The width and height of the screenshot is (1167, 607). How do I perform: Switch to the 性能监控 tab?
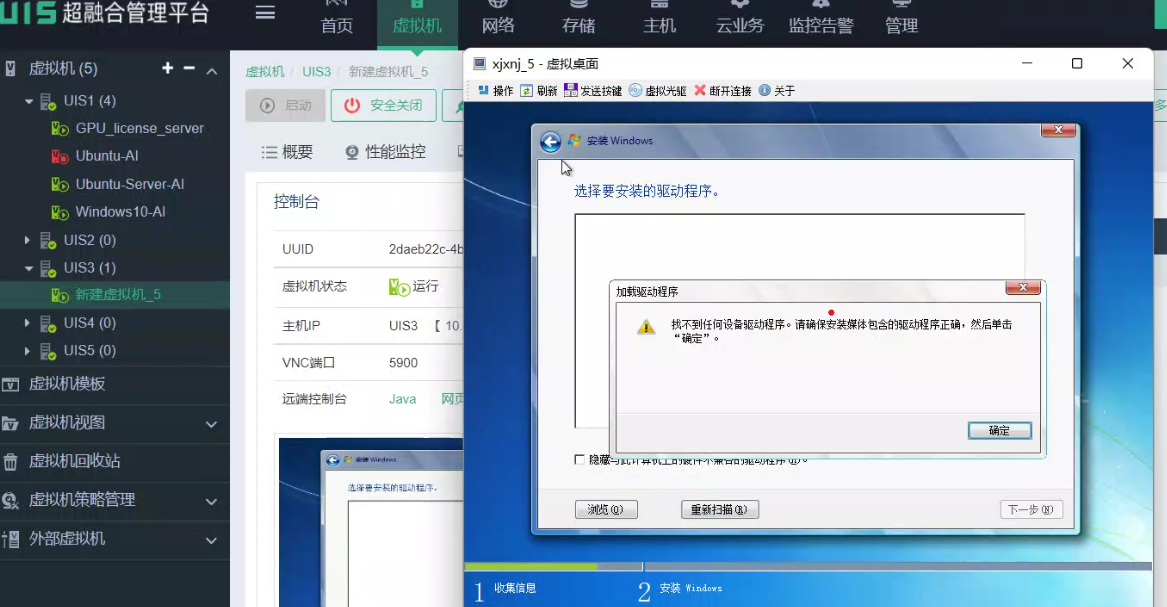tap(386, 152)
